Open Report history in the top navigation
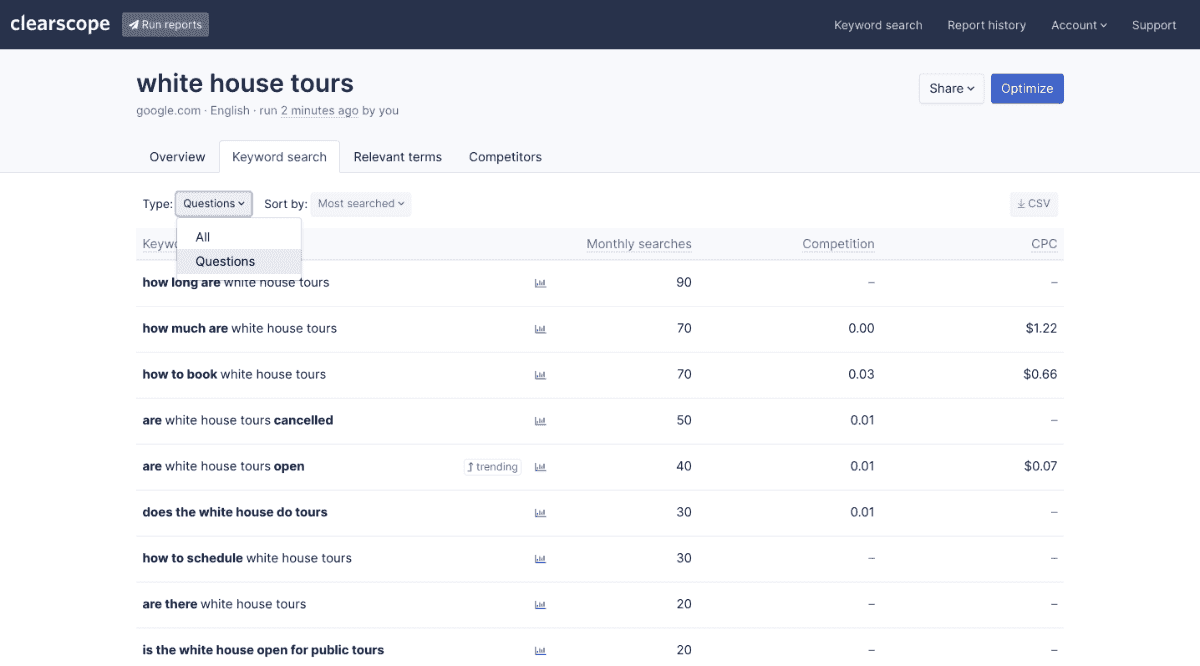 pos(986,25)
